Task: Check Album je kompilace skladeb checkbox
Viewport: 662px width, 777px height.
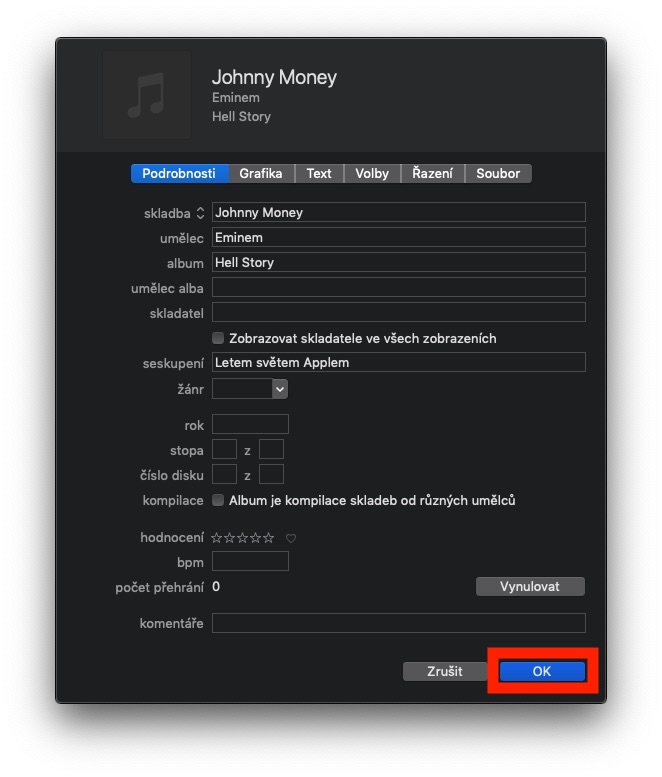Action: (x=218, y=500)
